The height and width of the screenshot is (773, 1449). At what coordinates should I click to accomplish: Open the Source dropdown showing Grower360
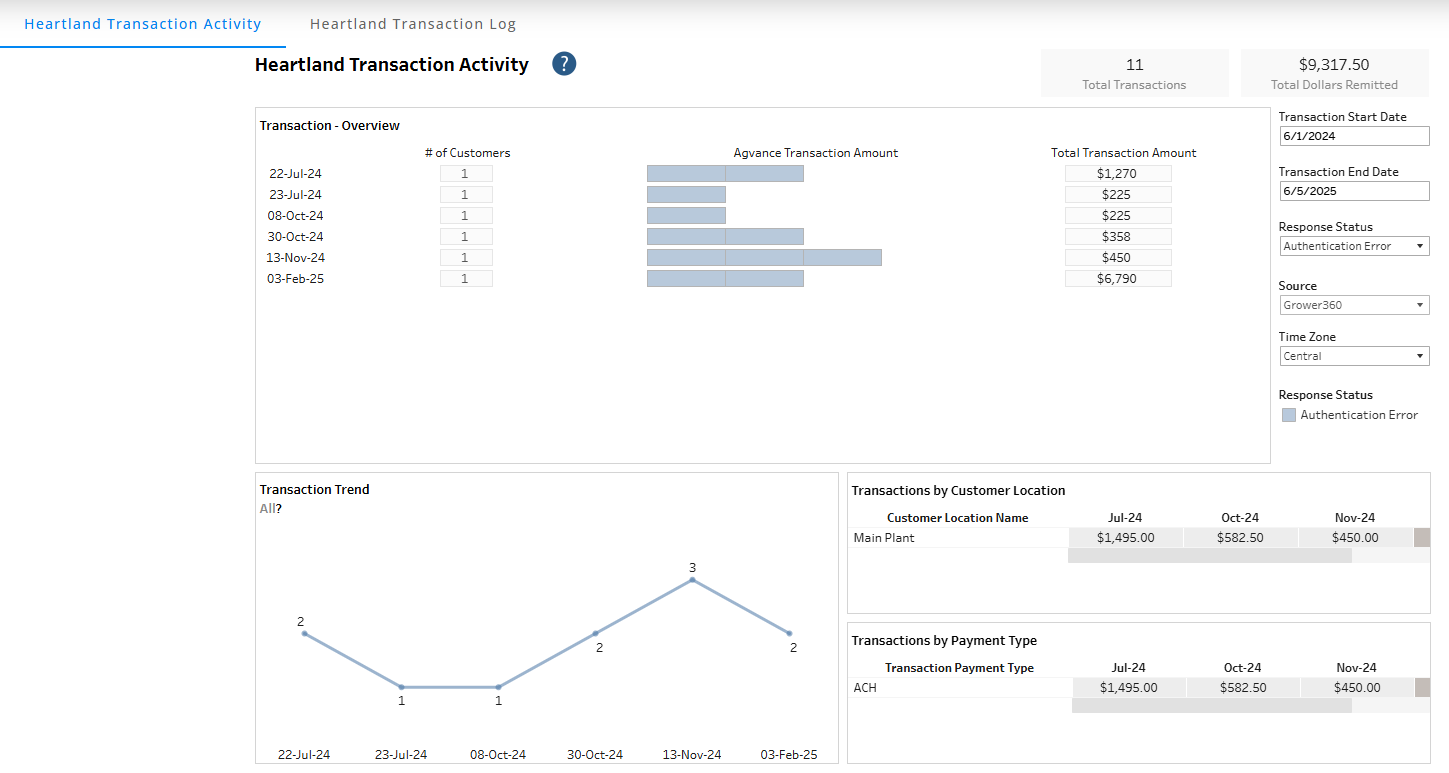click(x=1355, y=305)
